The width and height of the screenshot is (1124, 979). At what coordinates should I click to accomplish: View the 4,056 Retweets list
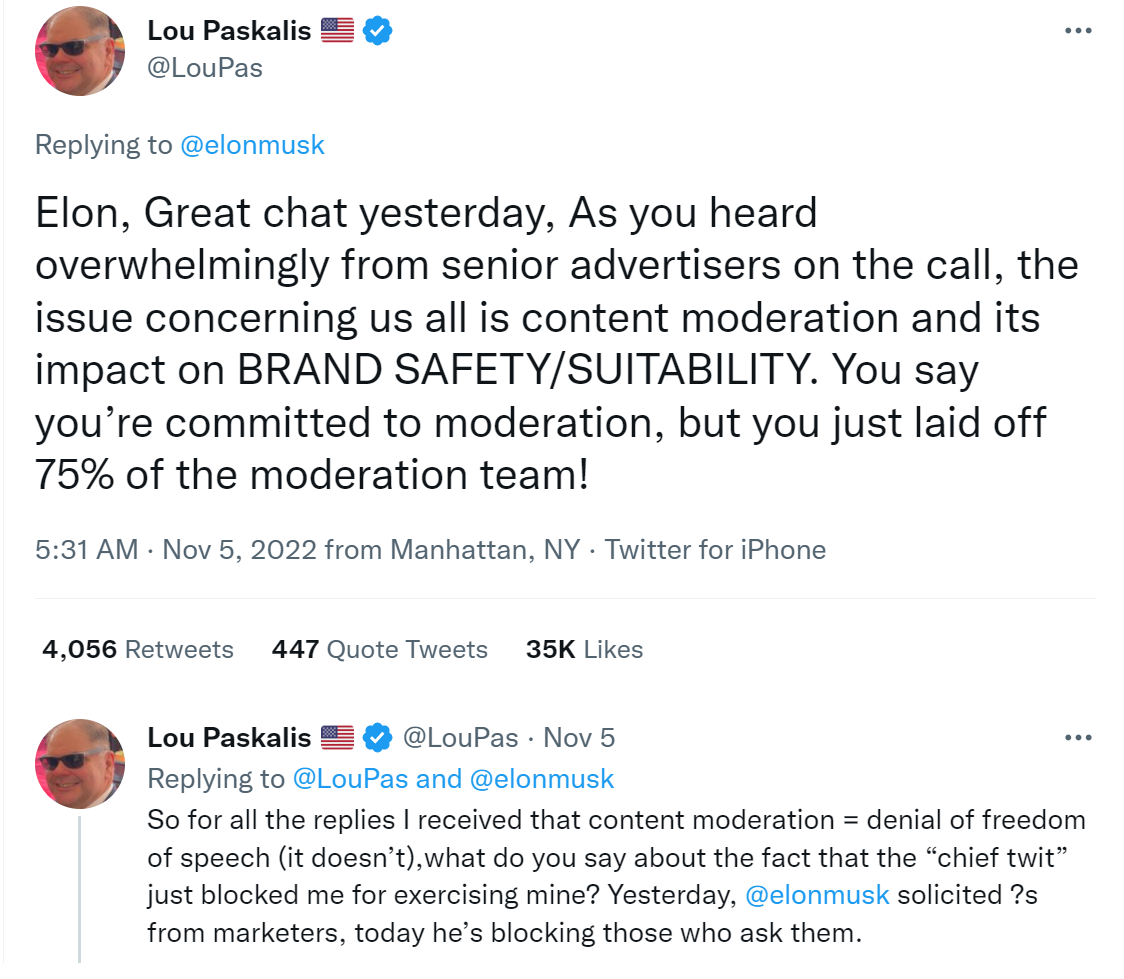point(137,649)
